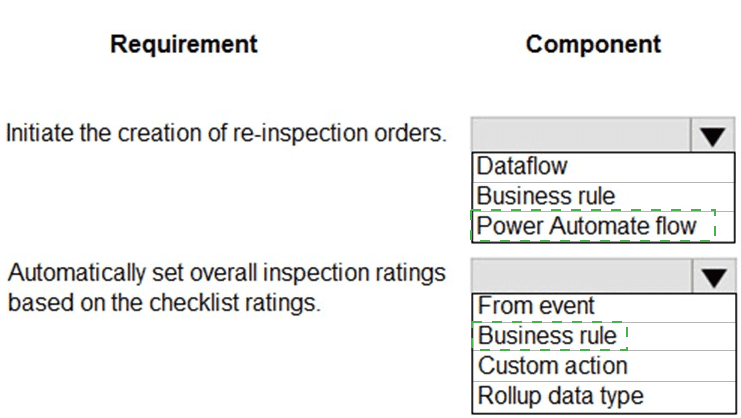This screenshot has height=418, width=741.
Task: Select Dataflow from the first list
Action: [x=603, y=167]
